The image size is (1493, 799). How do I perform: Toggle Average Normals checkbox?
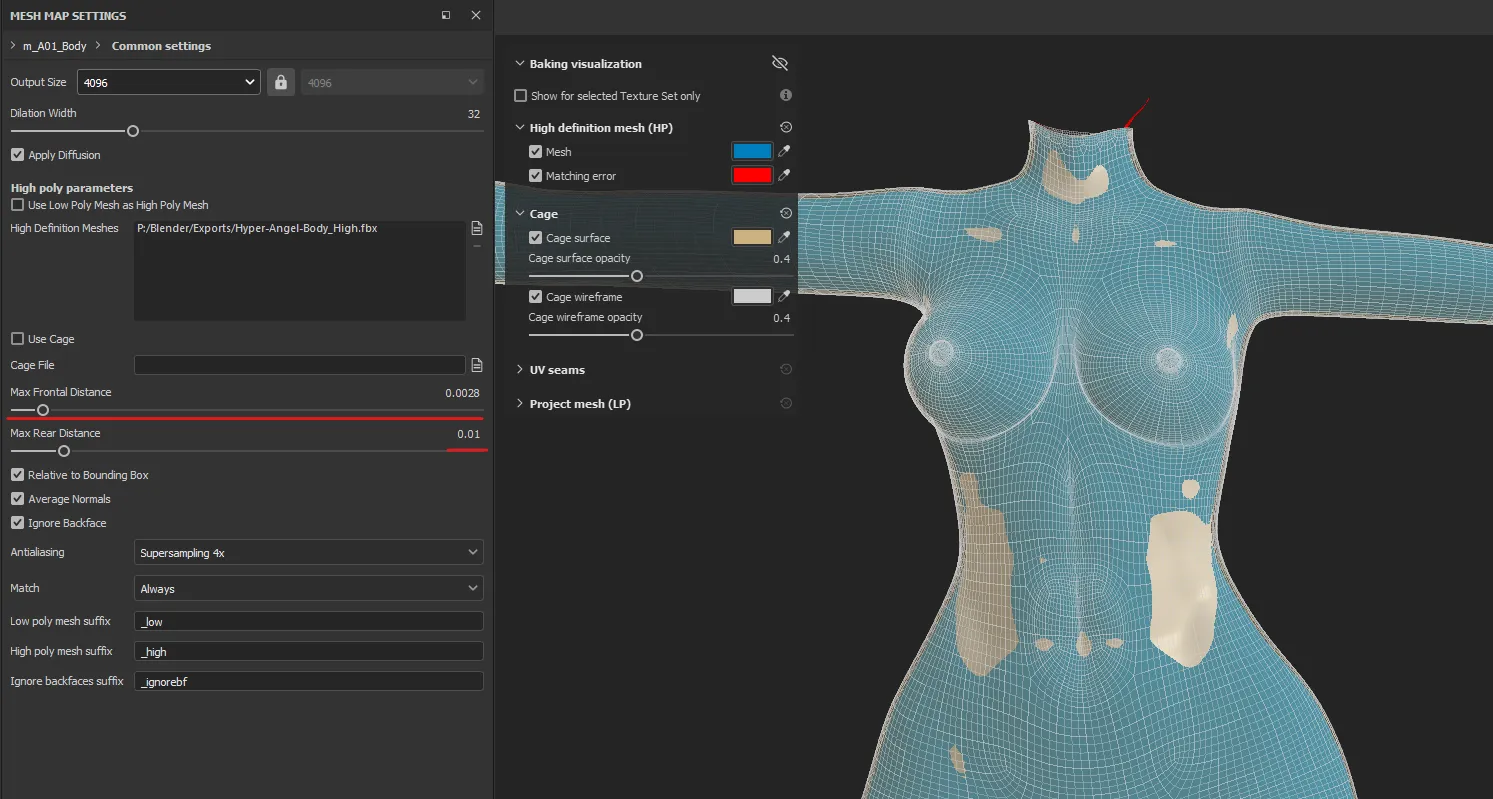(17, 499)
